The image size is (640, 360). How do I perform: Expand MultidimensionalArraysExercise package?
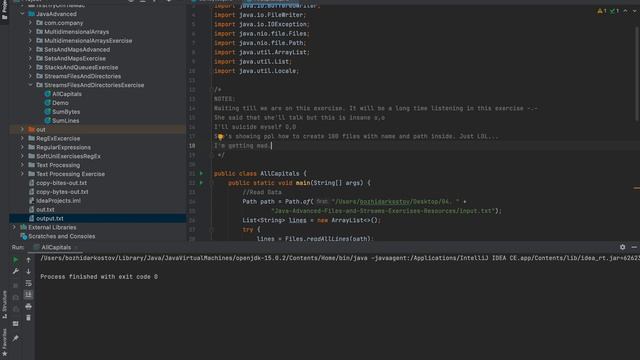click(x=31, y=40)
